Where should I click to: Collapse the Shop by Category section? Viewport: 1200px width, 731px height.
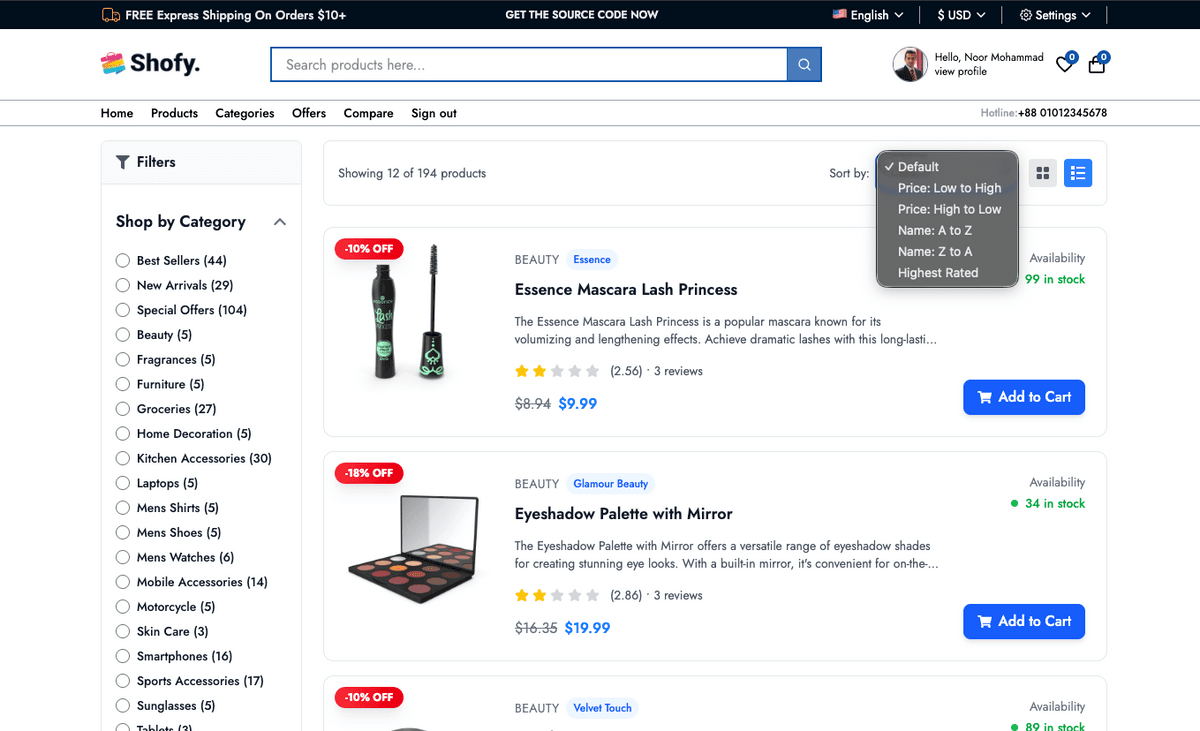point(280,222)
